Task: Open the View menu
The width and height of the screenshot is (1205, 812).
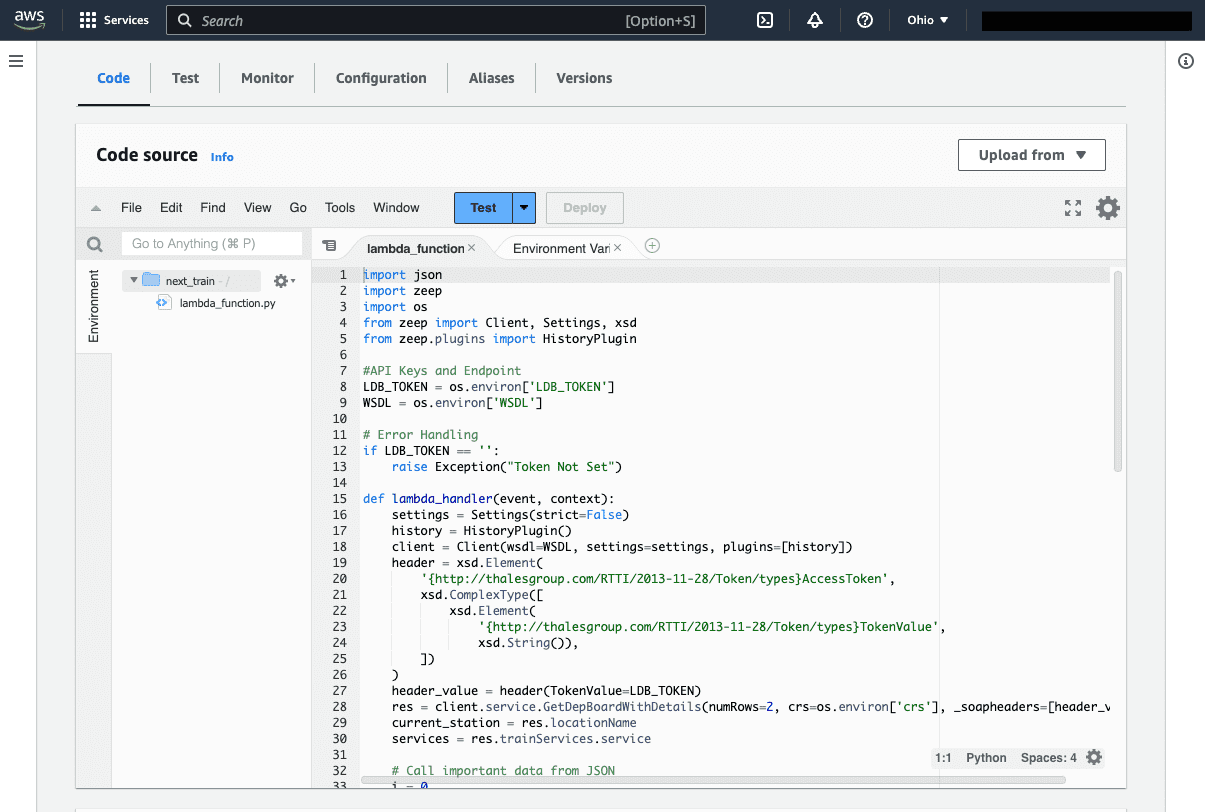Action: tap(257, 208)
